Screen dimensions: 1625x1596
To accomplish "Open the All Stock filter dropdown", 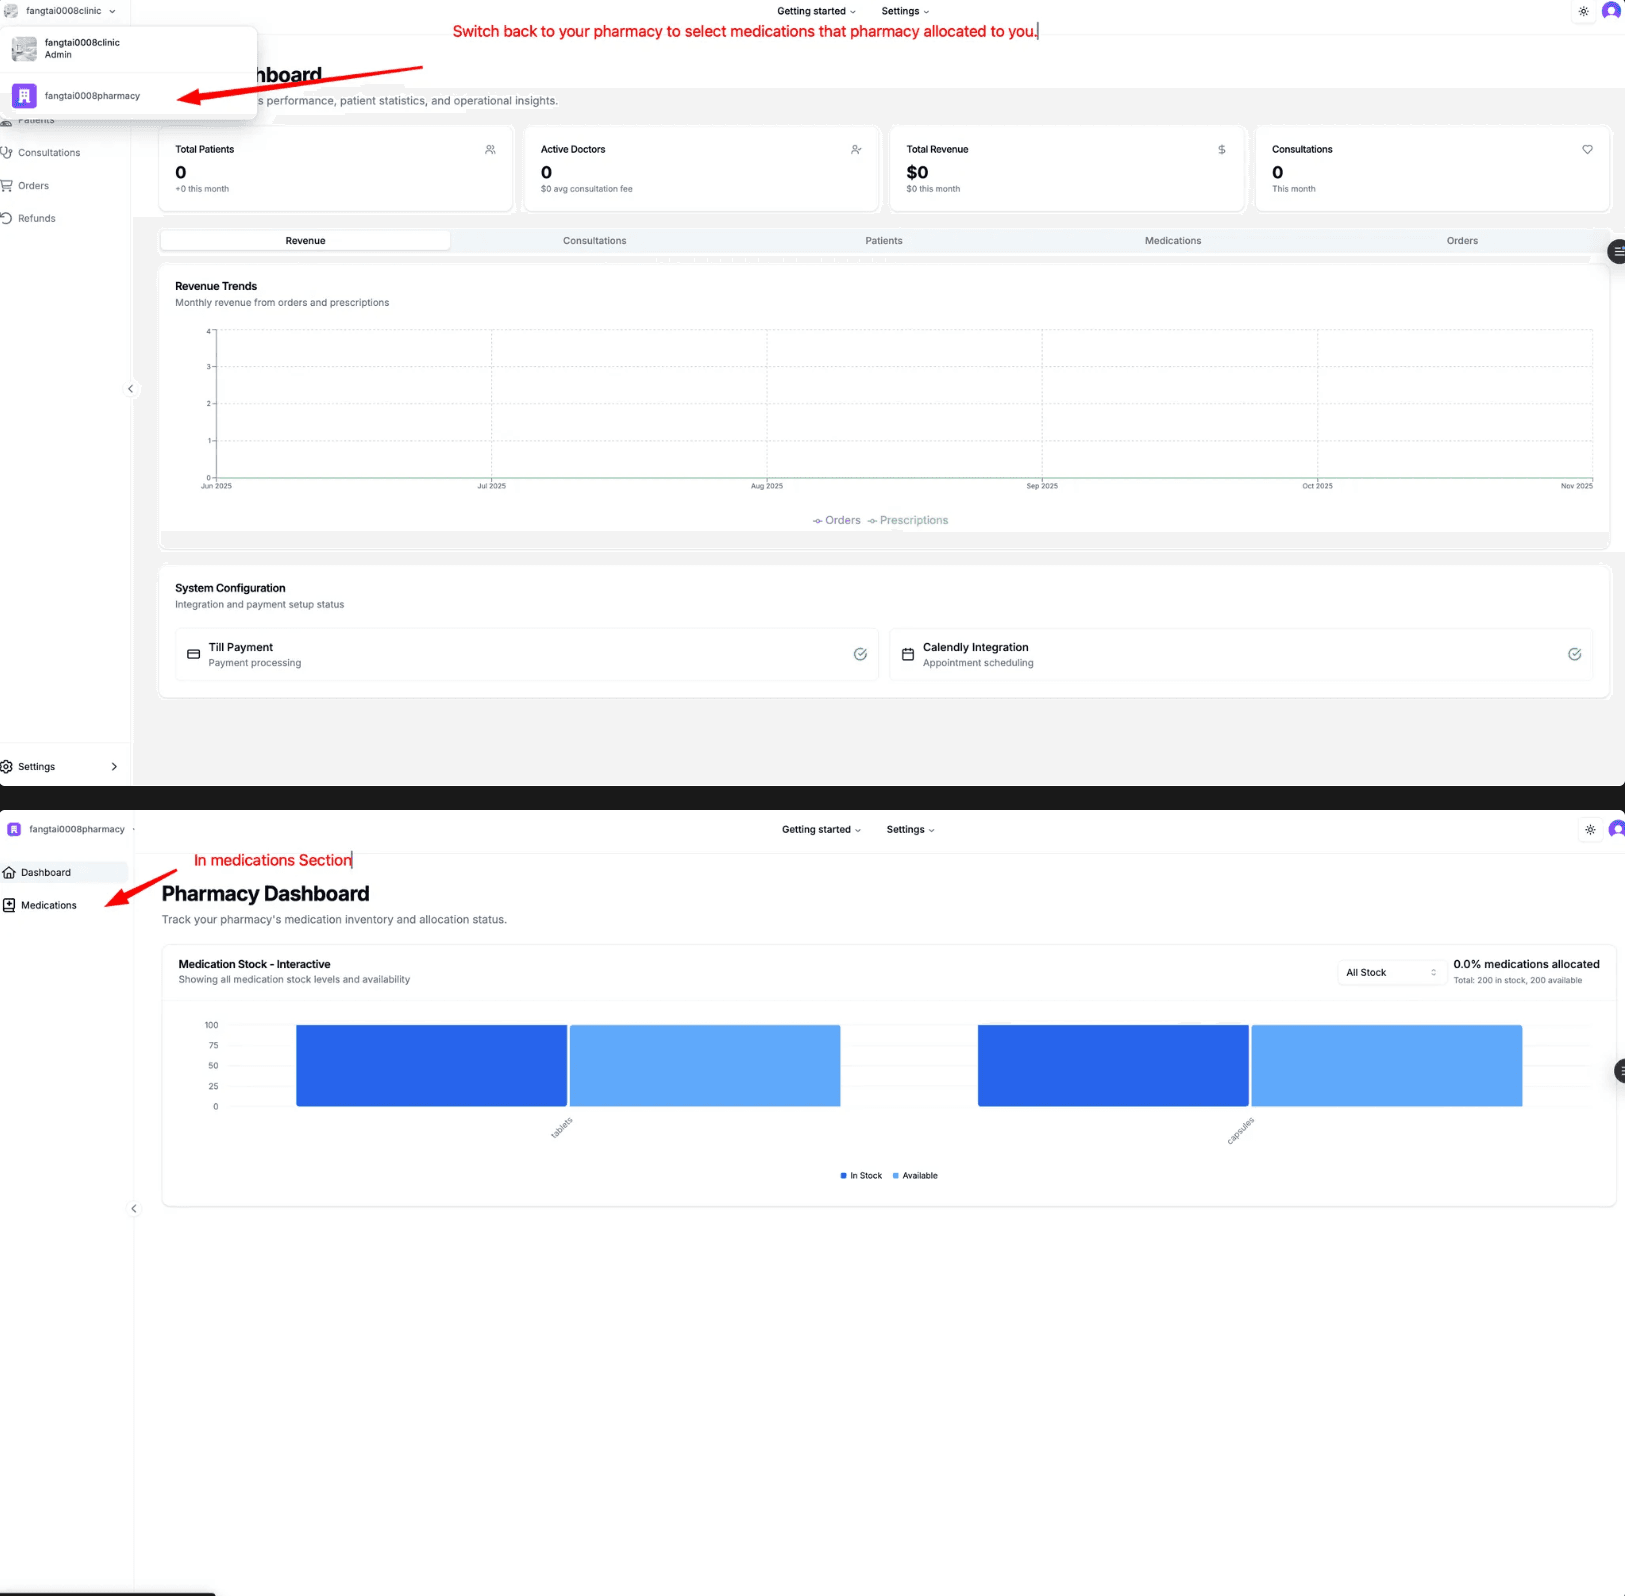I will [1390, 973].
